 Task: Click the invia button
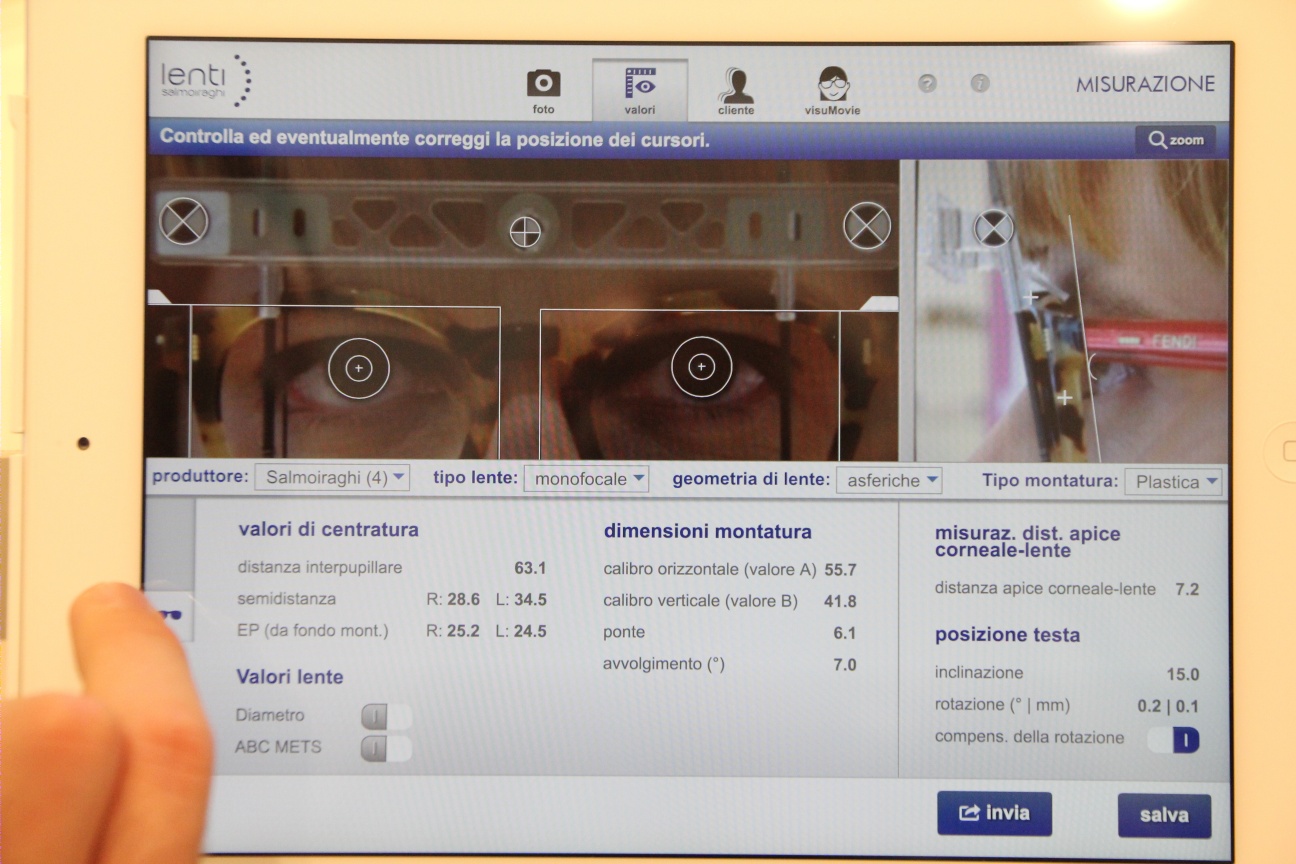(x=994, y=813)
